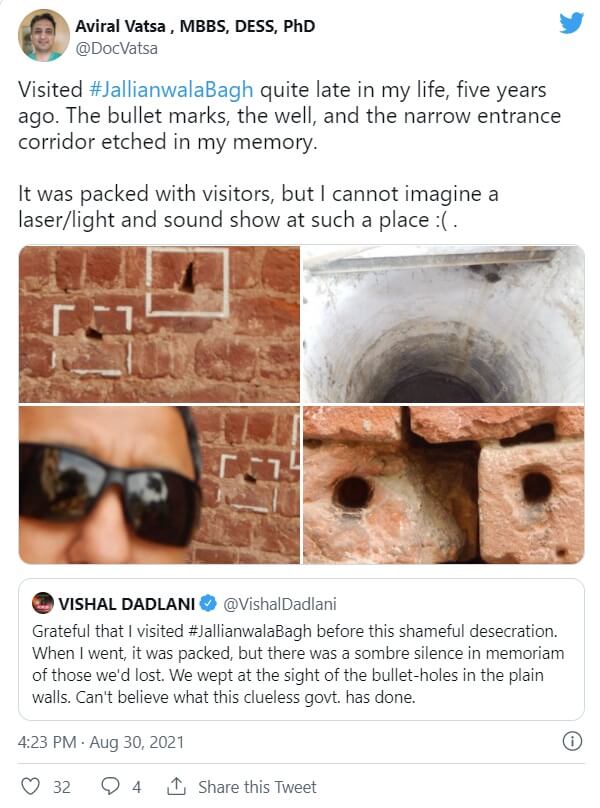Open the bullet holes close-up photo
Screen dimensions: 600x808
(x=443, y=485)
